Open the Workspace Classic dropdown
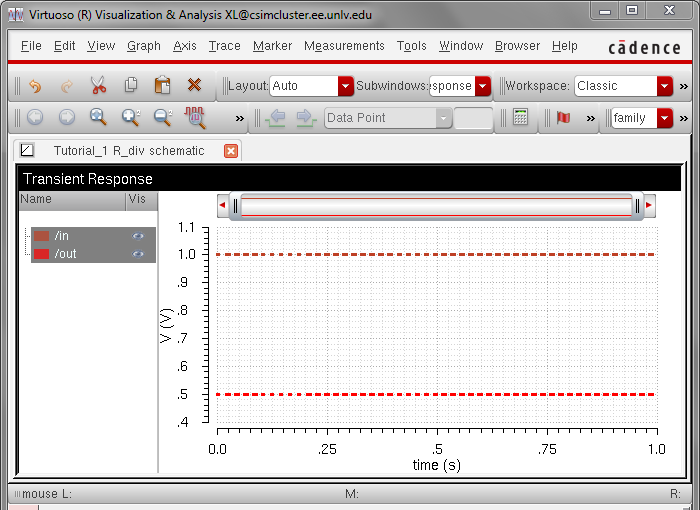 point(665,86)
